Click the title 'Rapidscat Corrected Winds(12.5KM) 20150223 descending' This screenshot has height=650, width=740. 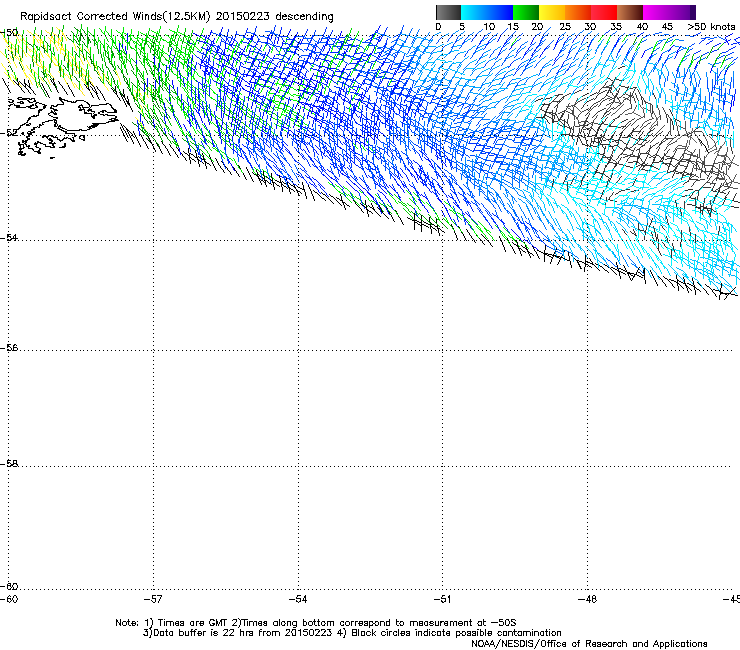coord(177,17)
